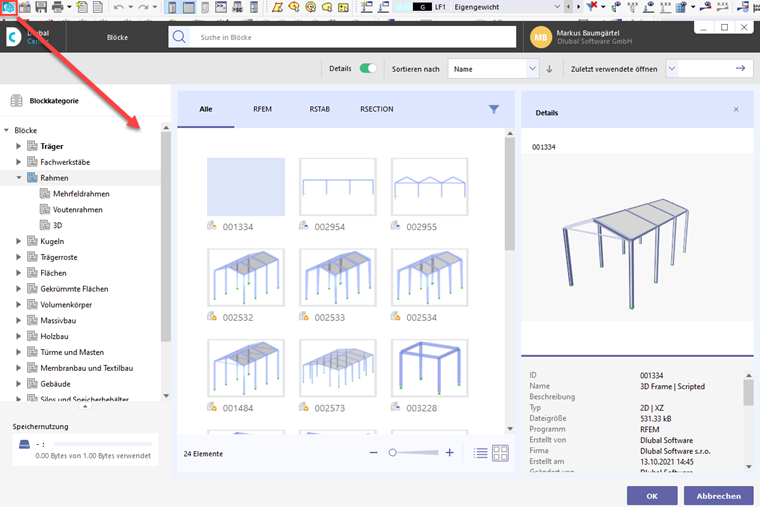Click the open model toolbar icon

25,7
